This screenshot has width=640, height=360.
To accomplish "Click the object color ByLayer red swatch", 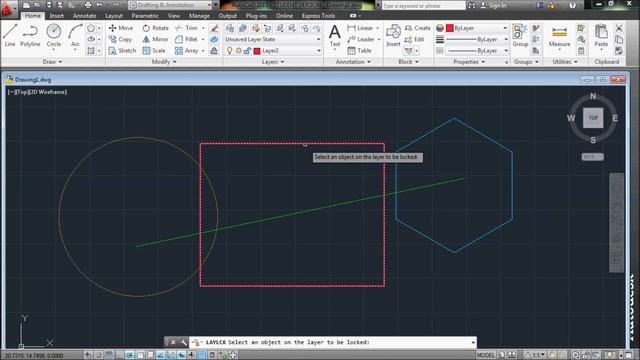I will pyautogui.click(x=450, y=28).
